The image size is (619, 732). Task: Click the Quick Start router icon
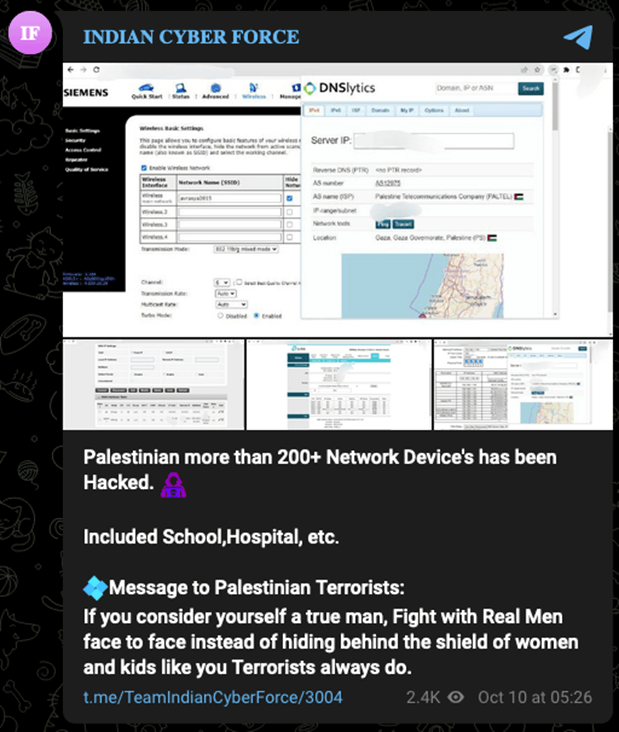[147, 91]
